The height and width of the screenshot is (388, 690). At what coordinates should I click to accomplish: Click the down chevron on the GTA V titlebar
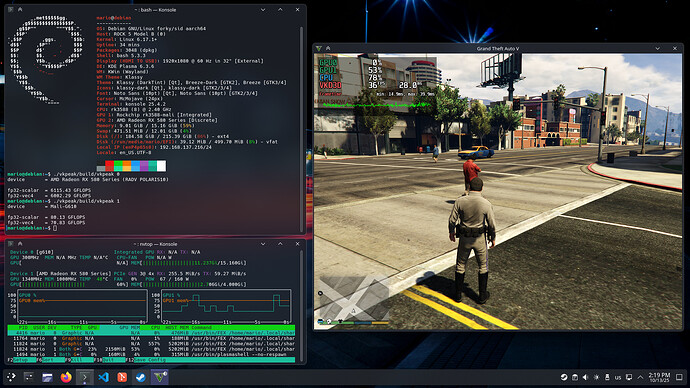pyautogui.click(x=657, y=48)
